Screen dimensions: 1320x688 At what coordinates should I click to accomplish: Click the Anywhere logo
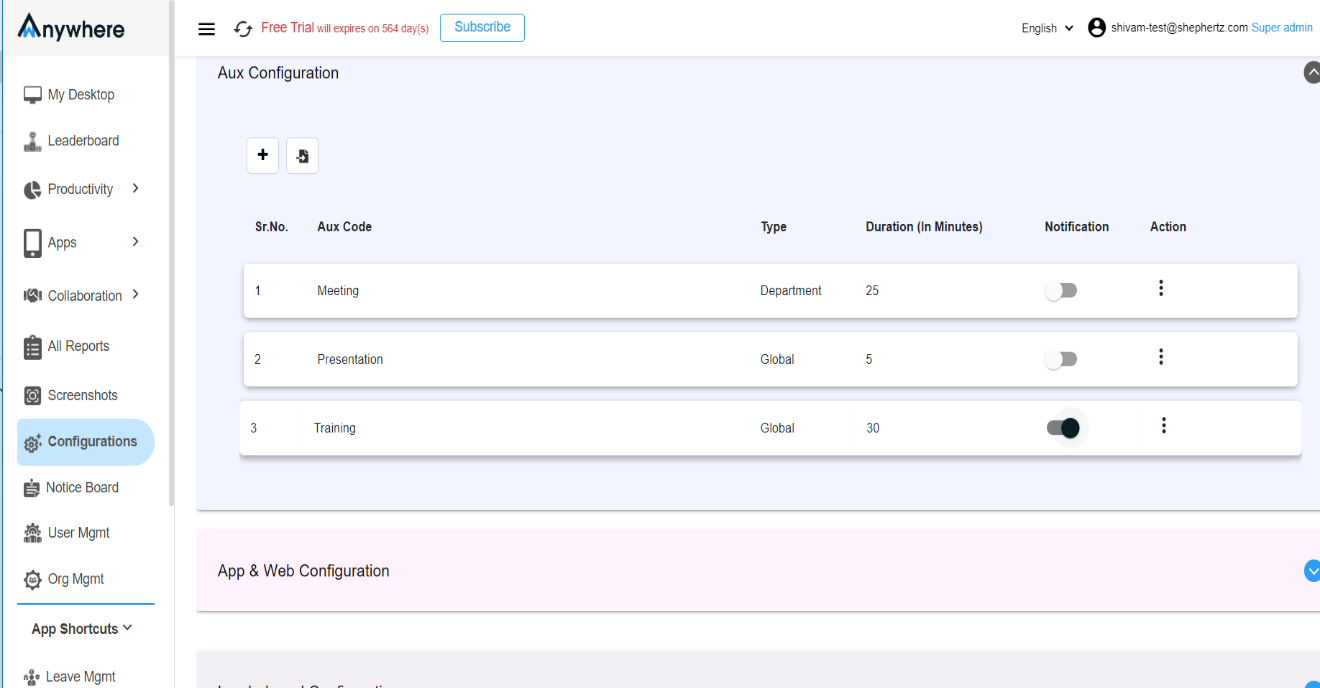point(71,28)
